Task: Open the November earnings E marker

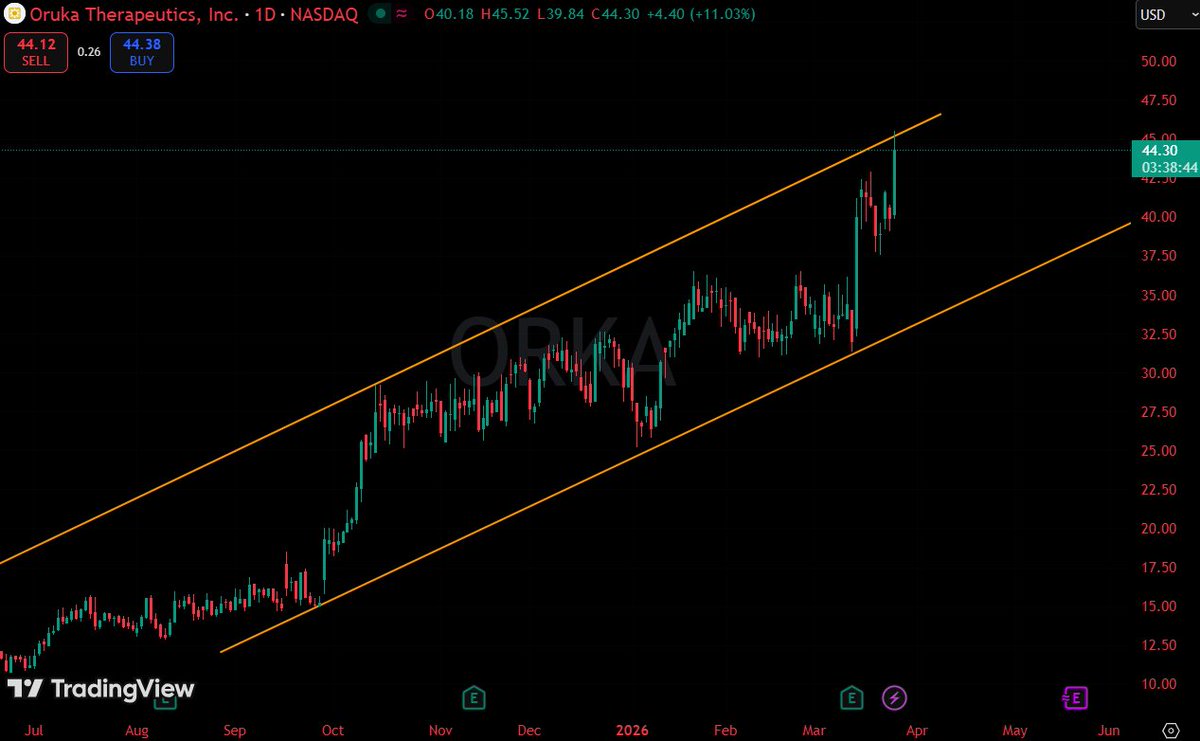Action: (x=473, y=697)
